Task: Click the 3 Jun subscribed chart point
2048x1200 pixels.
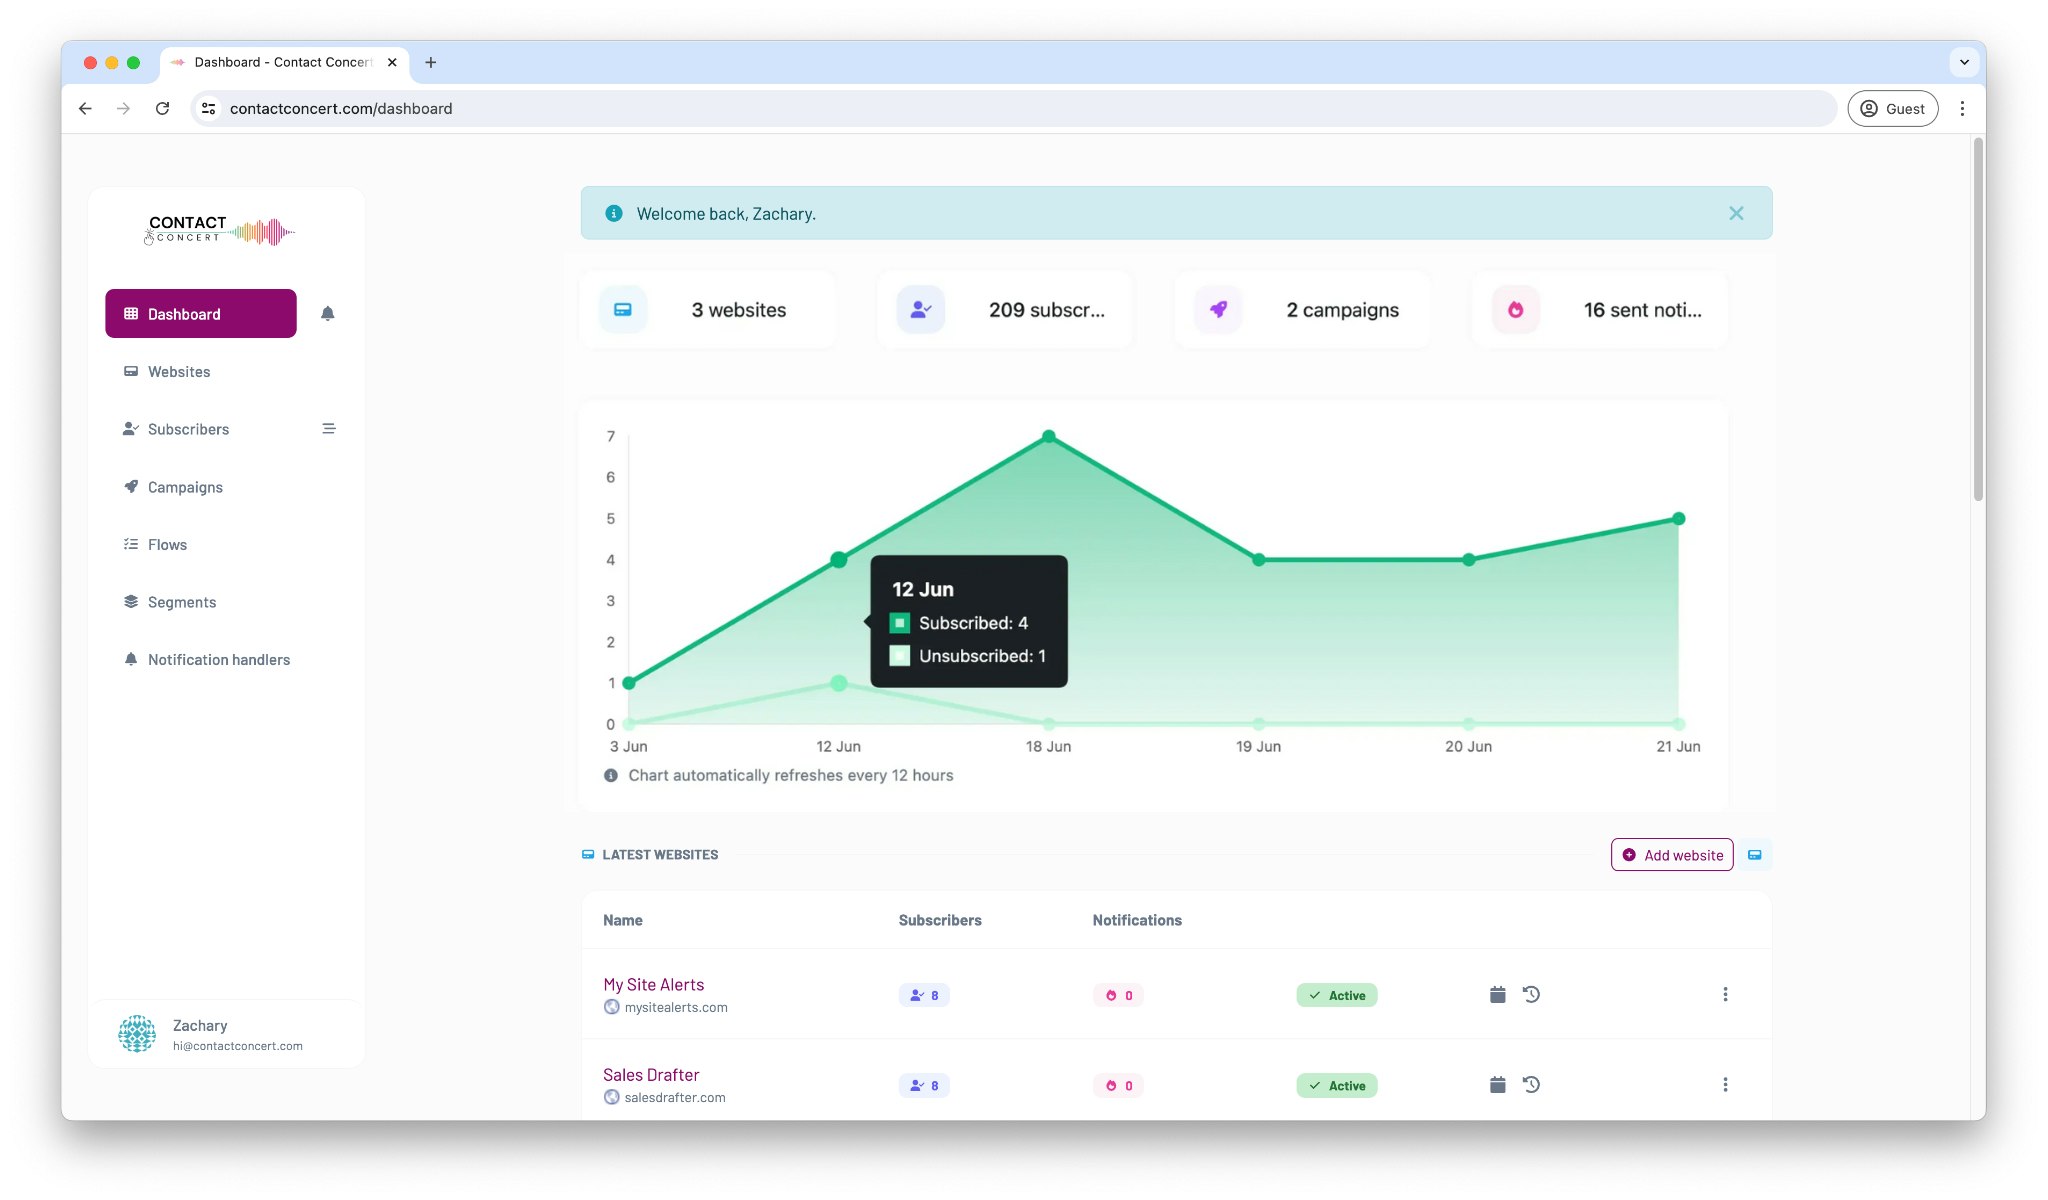Action: [x=629, y=683]
